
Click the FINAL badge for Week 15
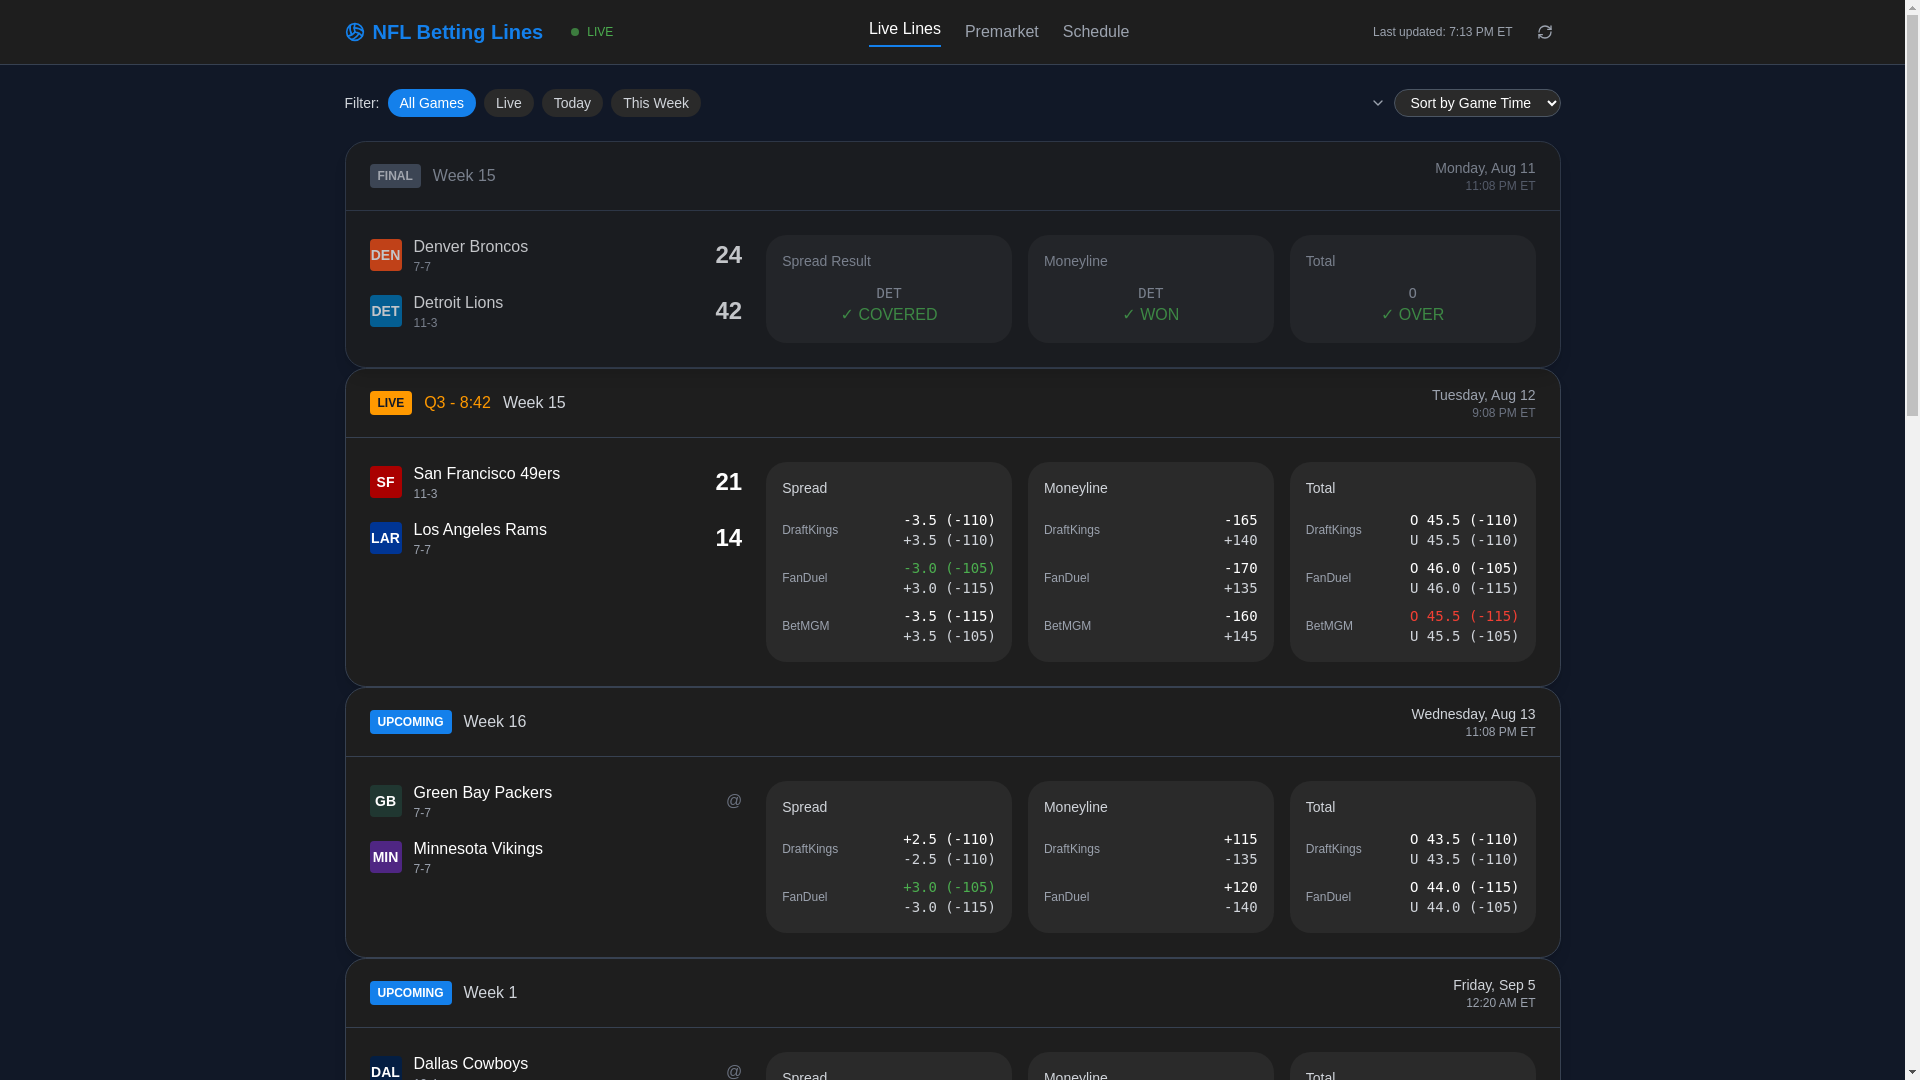(x=395, y=176)
